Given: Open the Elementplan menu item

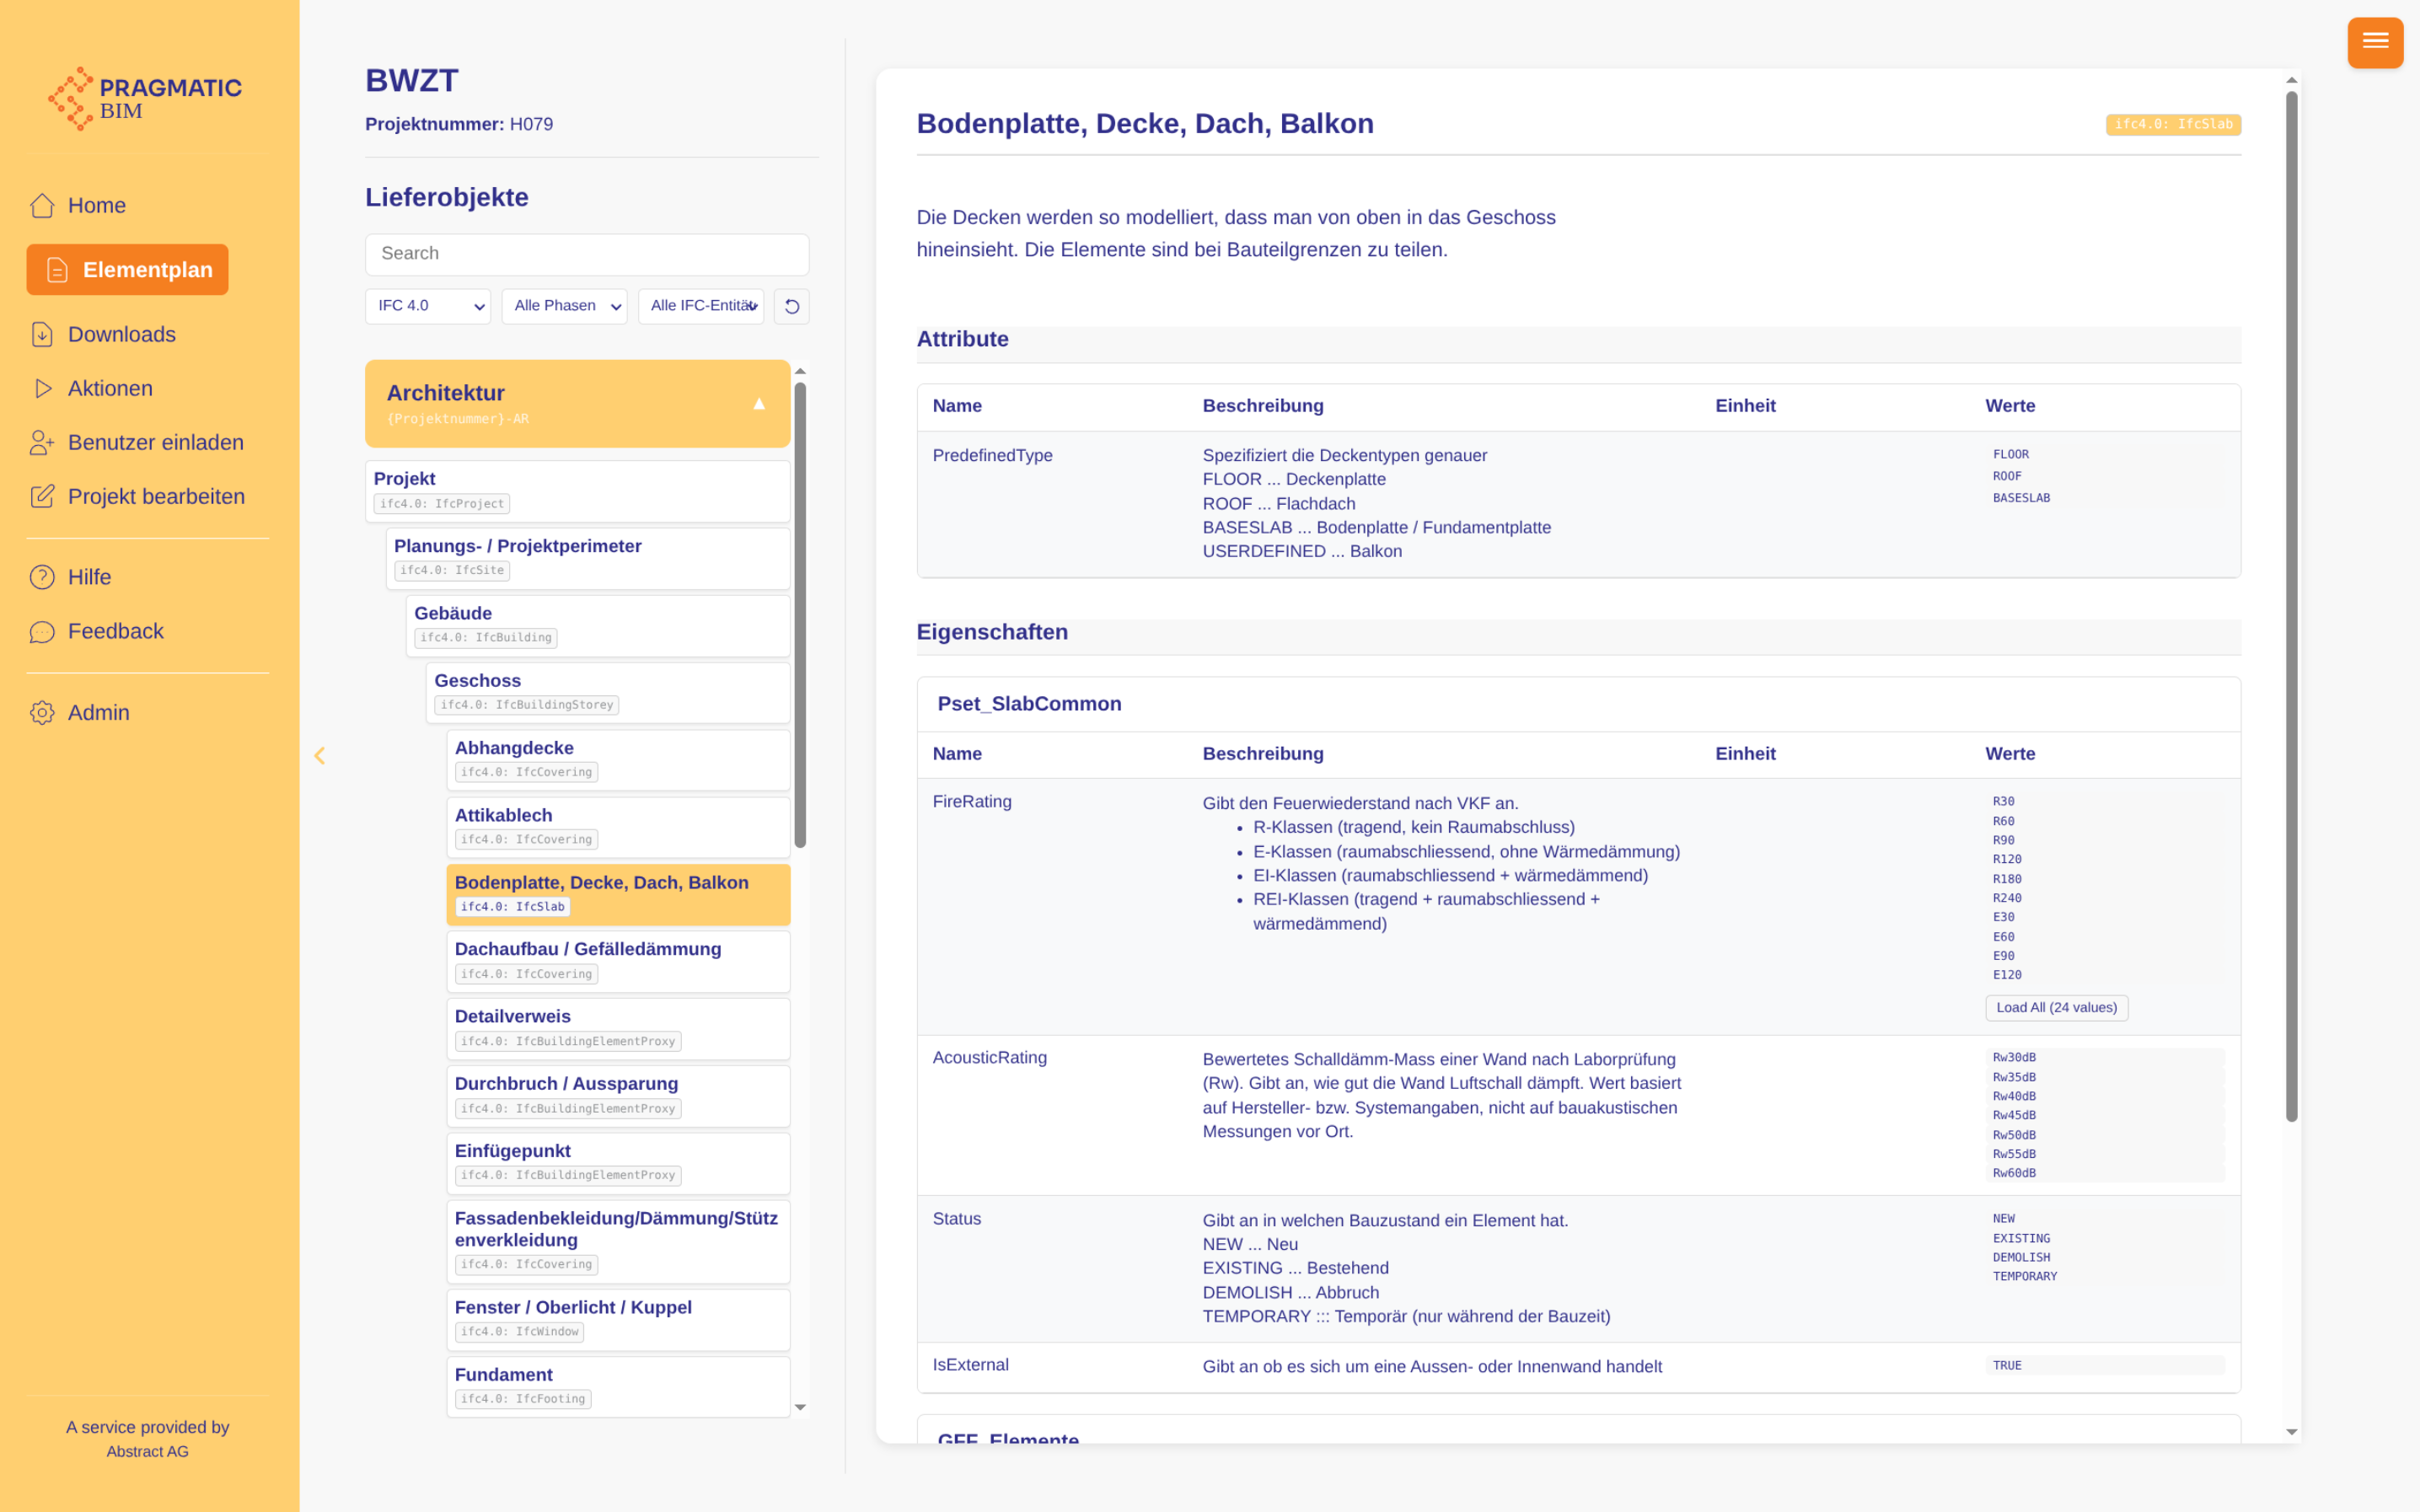Looking at the screenshot, I should 127,270.
